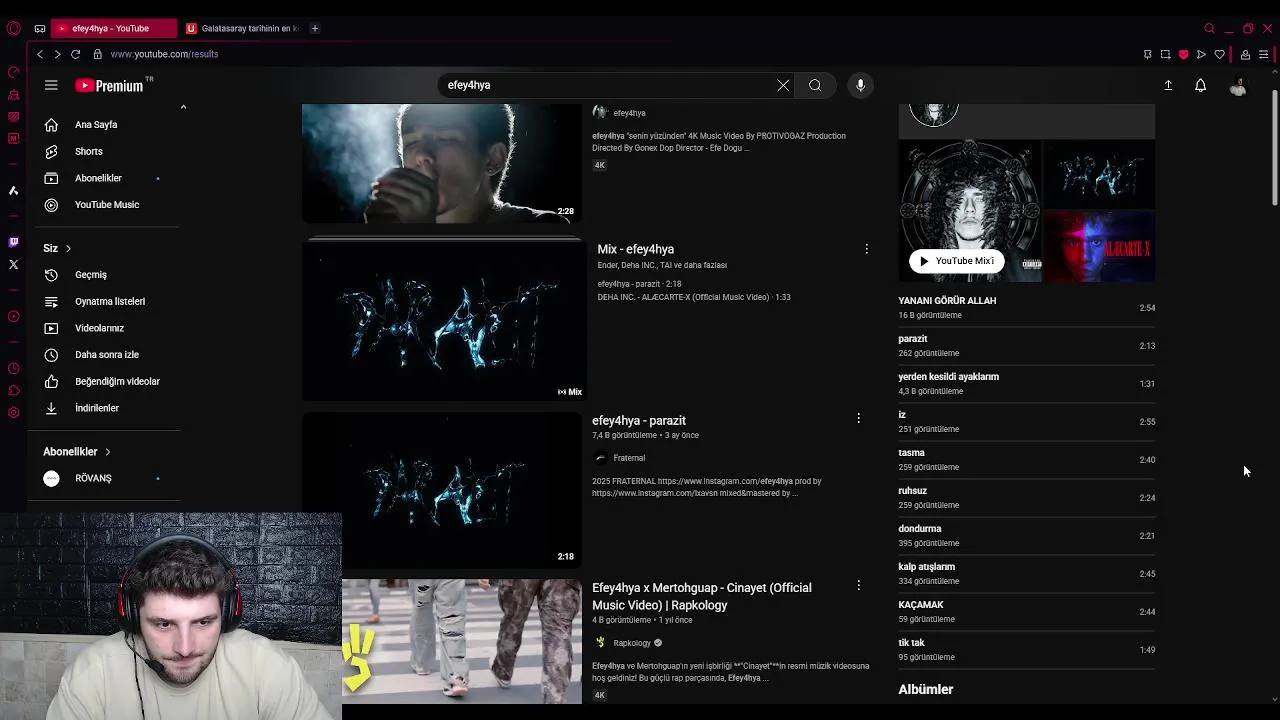Open the X (Twitter) sidebar panel
Viewport: 1280px width, 720px height.
(13, 264)
